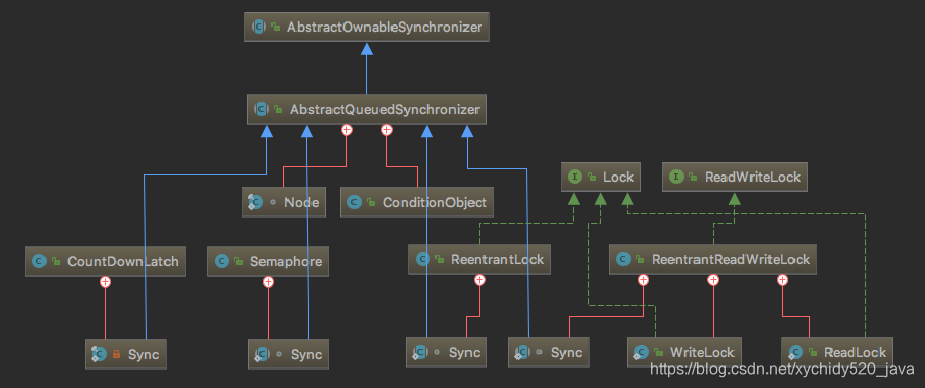Select the WriteLock class label

click(x=702, y=353)
